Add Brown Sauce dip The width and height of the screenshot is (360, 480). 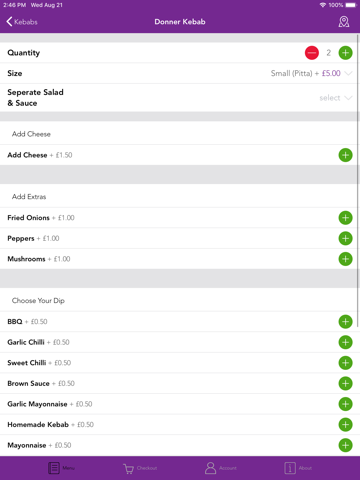(345, 383)
